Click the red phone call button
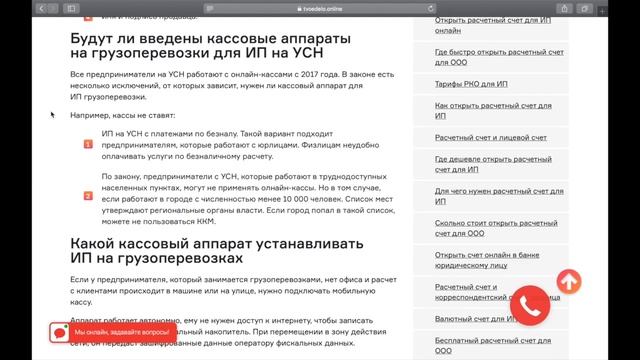 [530, 306]
